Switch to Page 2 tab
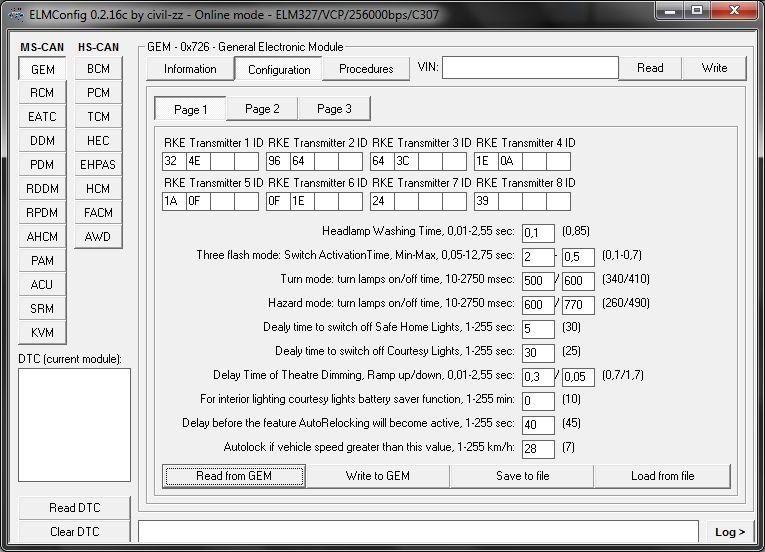The image size is (765, 552). (x=262, y=109)
